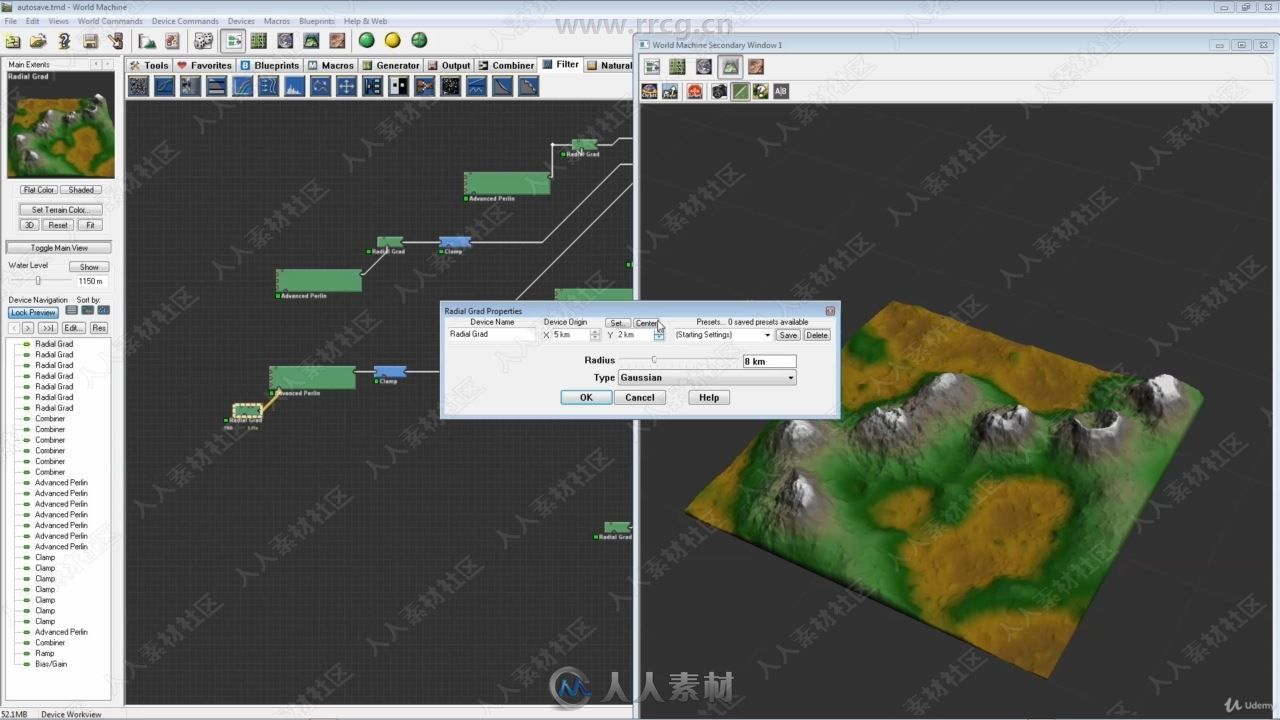Open the Type Gaussian dropdown
Screen dimensions: 1280x720
(707, 378)
